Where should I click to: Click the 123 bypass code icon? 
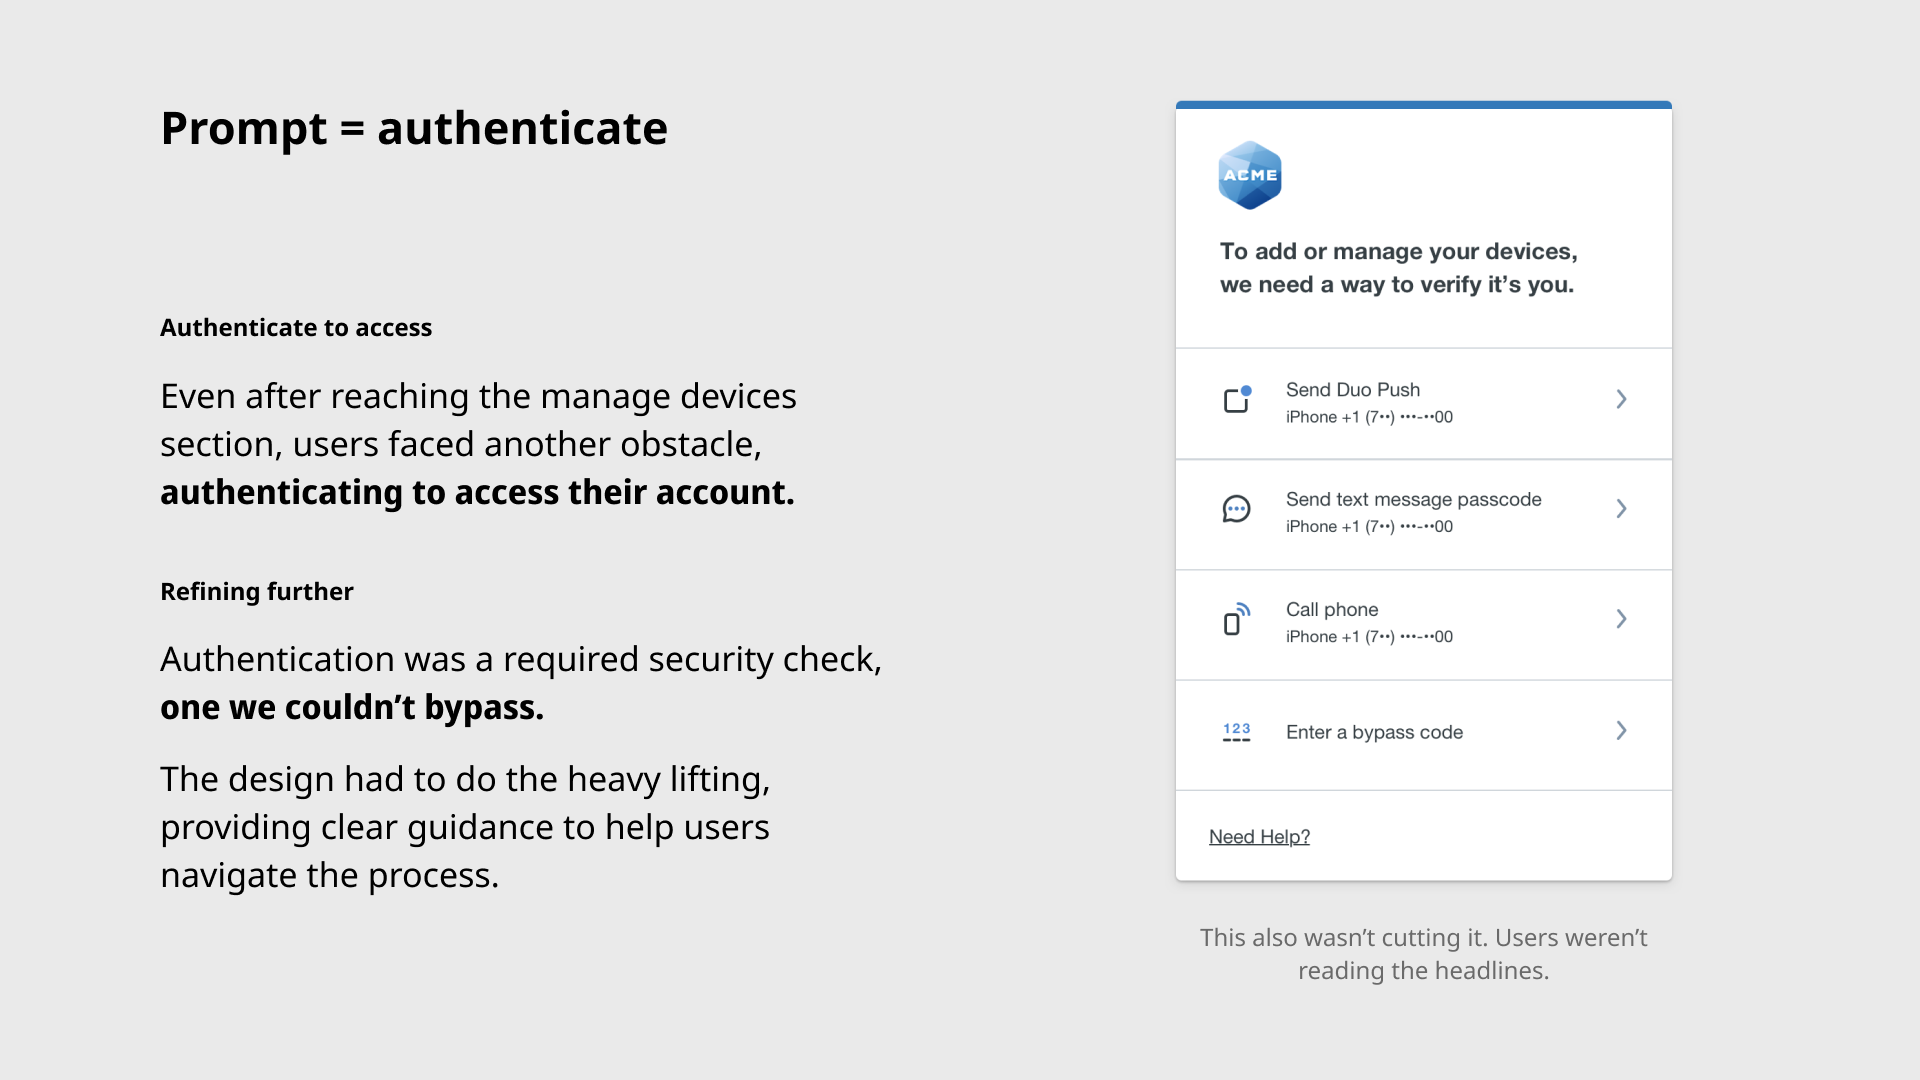coord(1237,732)
